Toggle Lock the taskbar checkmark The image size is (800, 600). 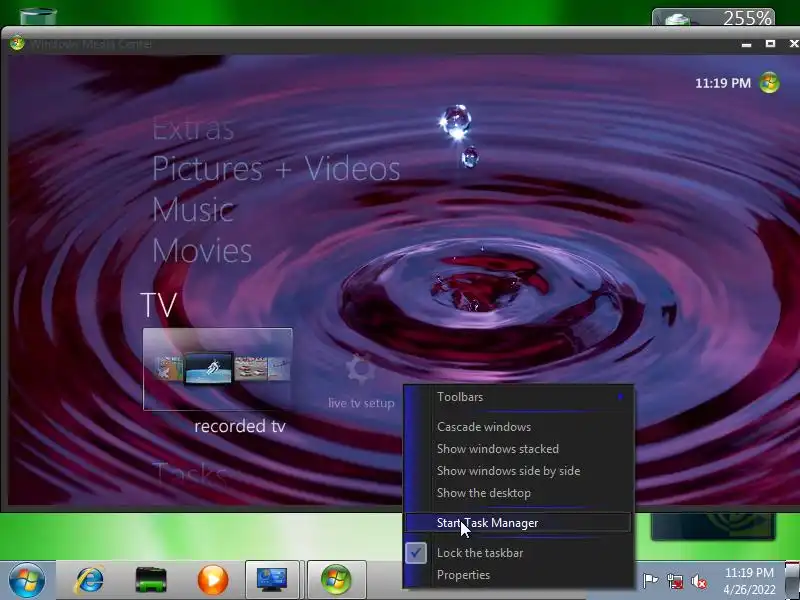(x=416, y=553)
